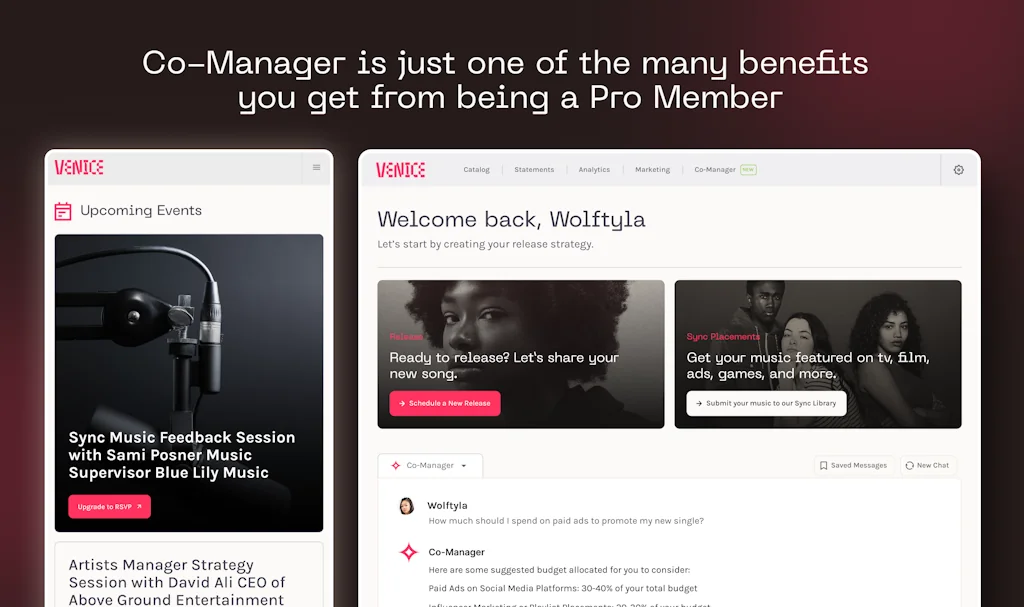Click the Venice logo in desktop header
Image resolution: width=1024 pixels, height=607 pixels.
coord(400,170)
